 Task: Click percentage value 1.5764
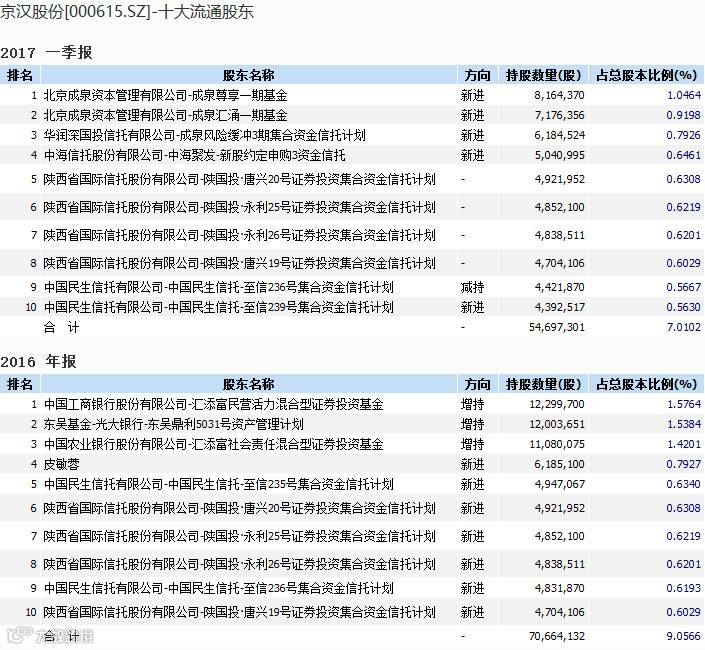(683, 405)
